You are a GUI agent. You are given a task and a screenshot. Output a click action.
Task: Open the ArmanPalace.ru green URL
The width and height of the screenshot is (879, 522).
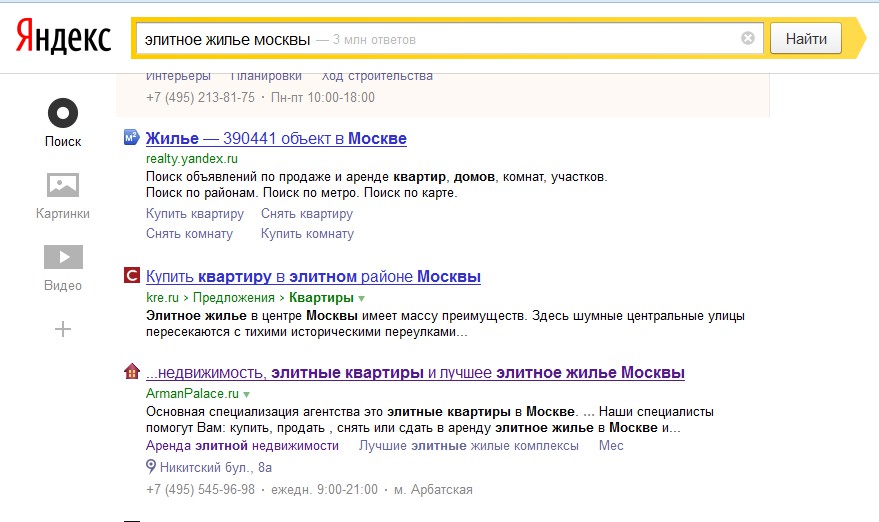tap(192, 394)
